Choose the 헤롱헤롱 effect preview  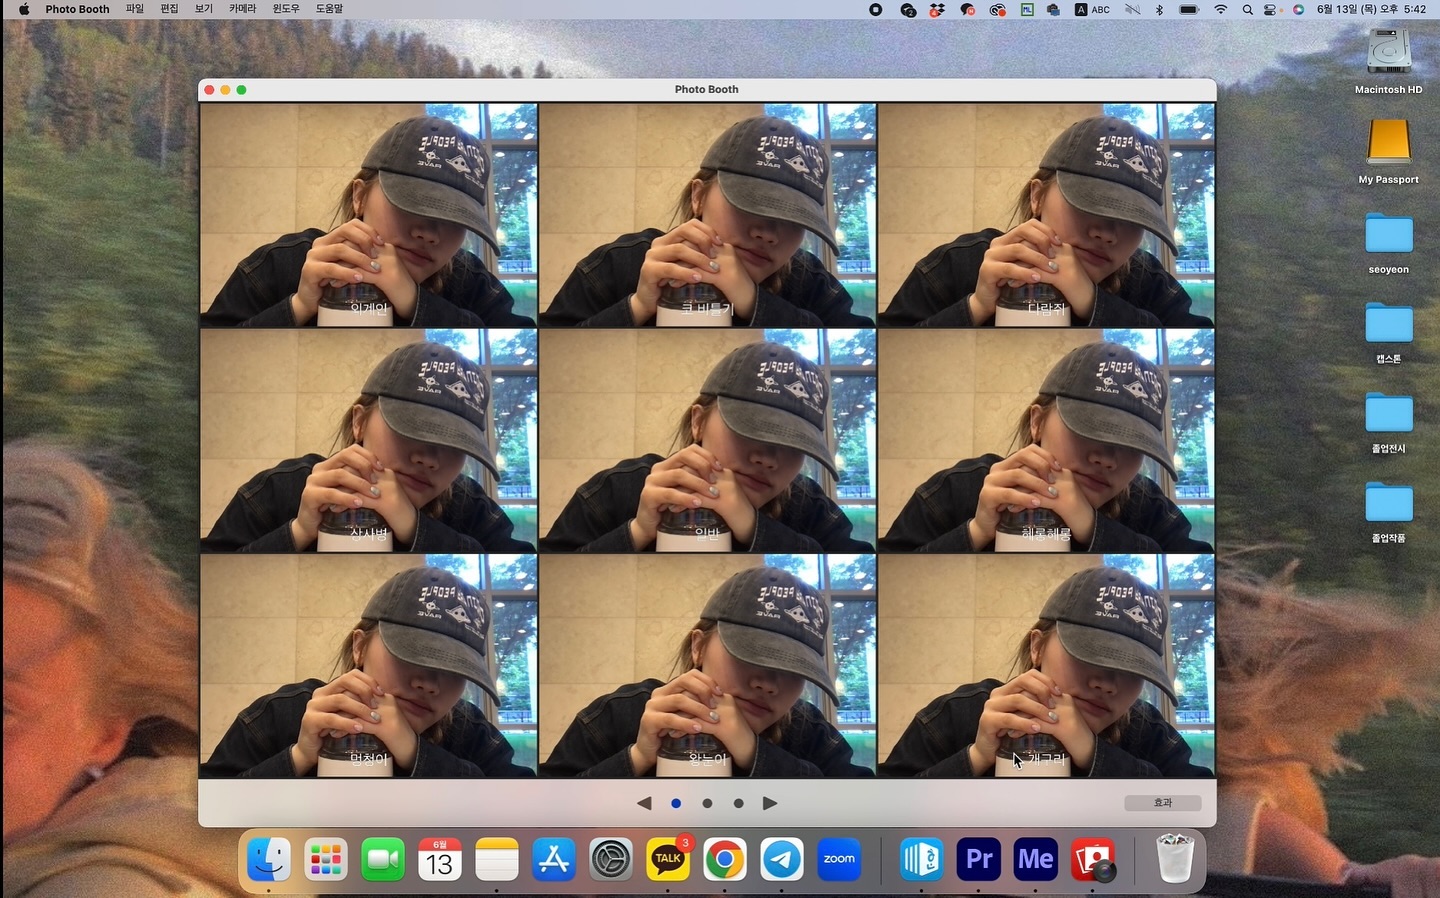1046,440
